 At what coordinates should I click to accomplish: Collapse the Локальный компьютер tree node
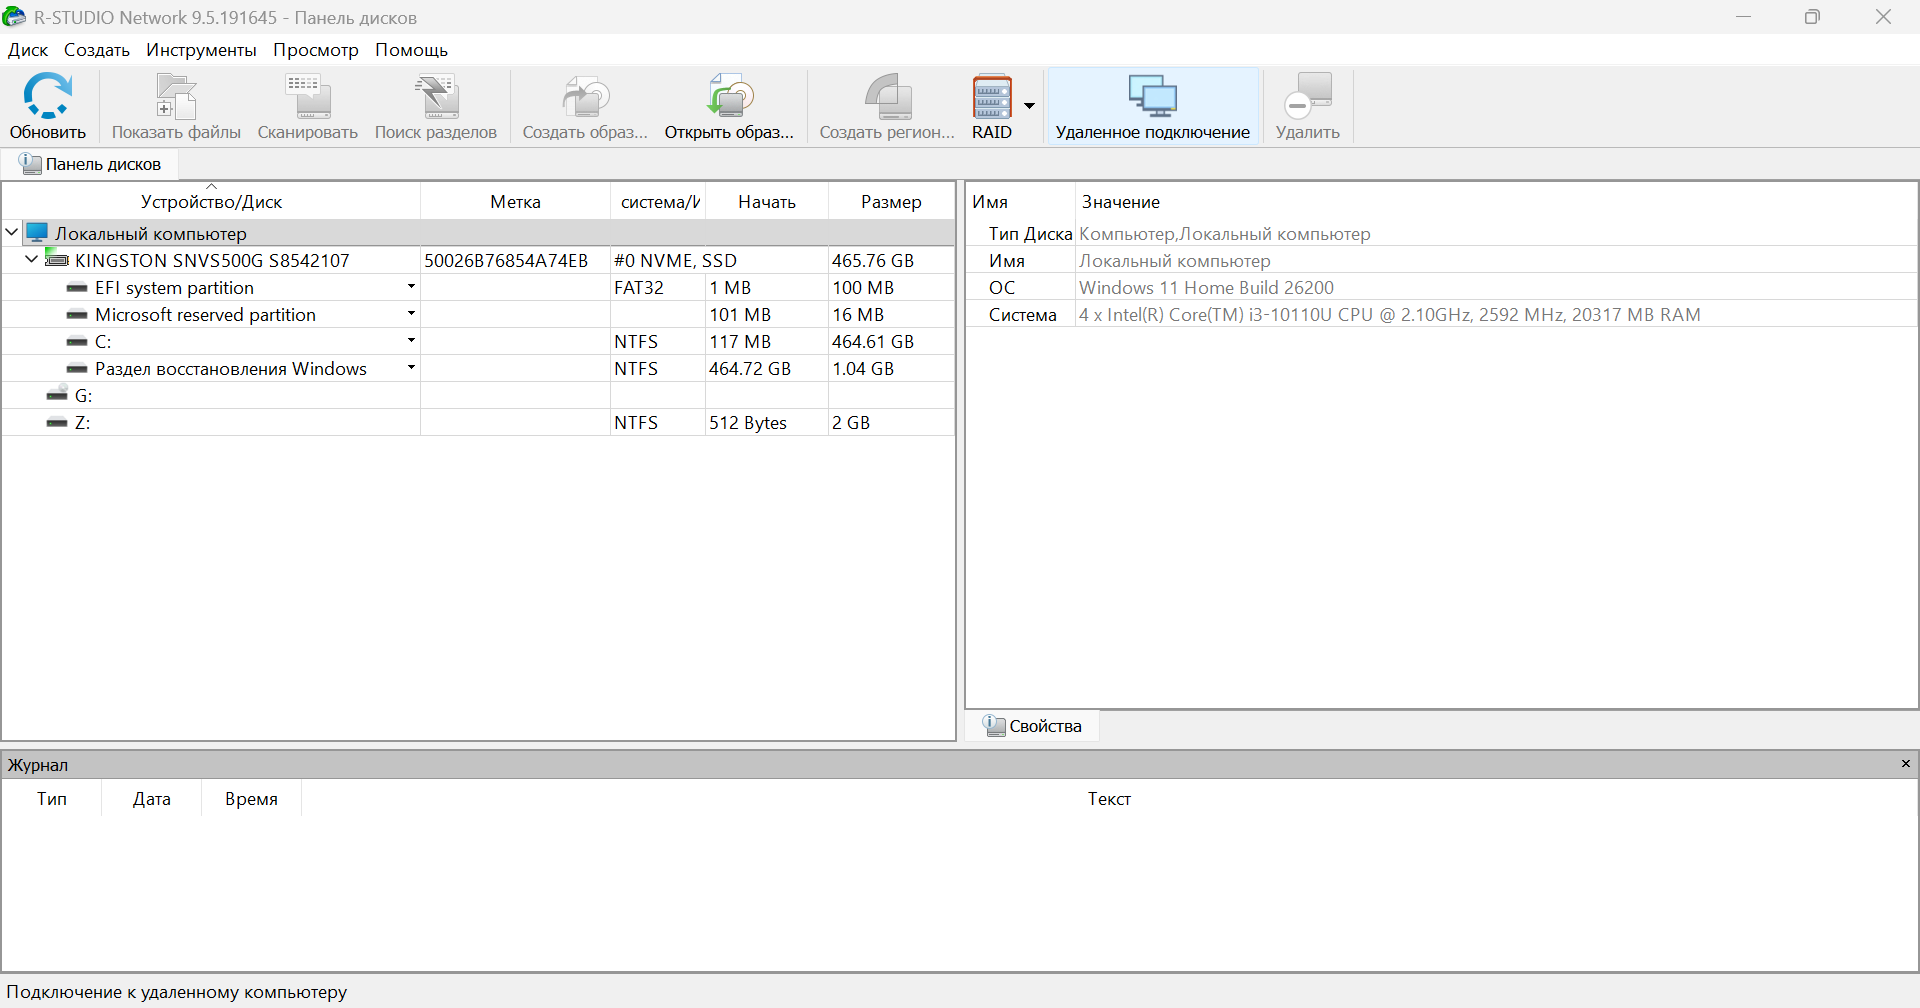[12, 233]
